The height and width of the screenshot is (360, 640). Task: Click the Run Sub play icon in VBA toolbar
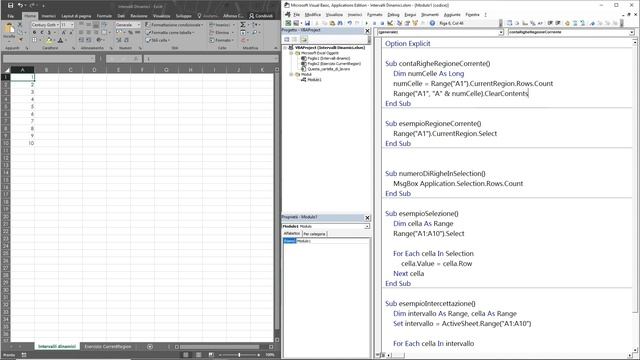click(367, 23)
